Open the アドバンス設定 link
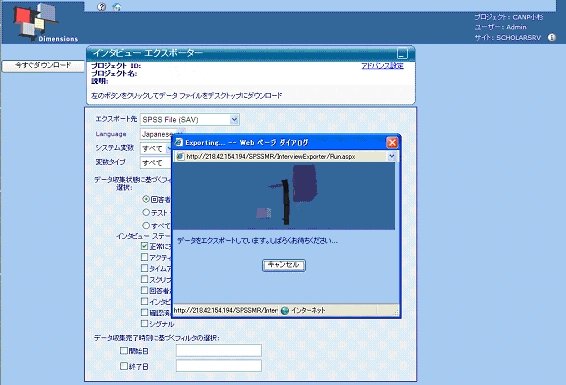This screenshot has height=385, width=566. click(x=383, y=66)
